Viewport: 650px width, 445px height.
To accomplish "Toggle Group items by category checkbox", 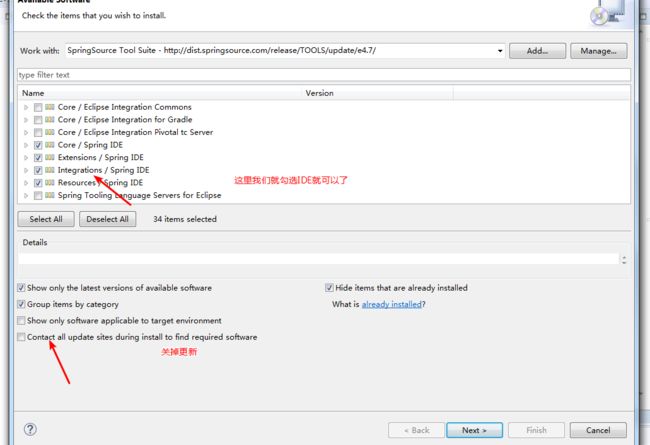I will click(x=21, y=304).
